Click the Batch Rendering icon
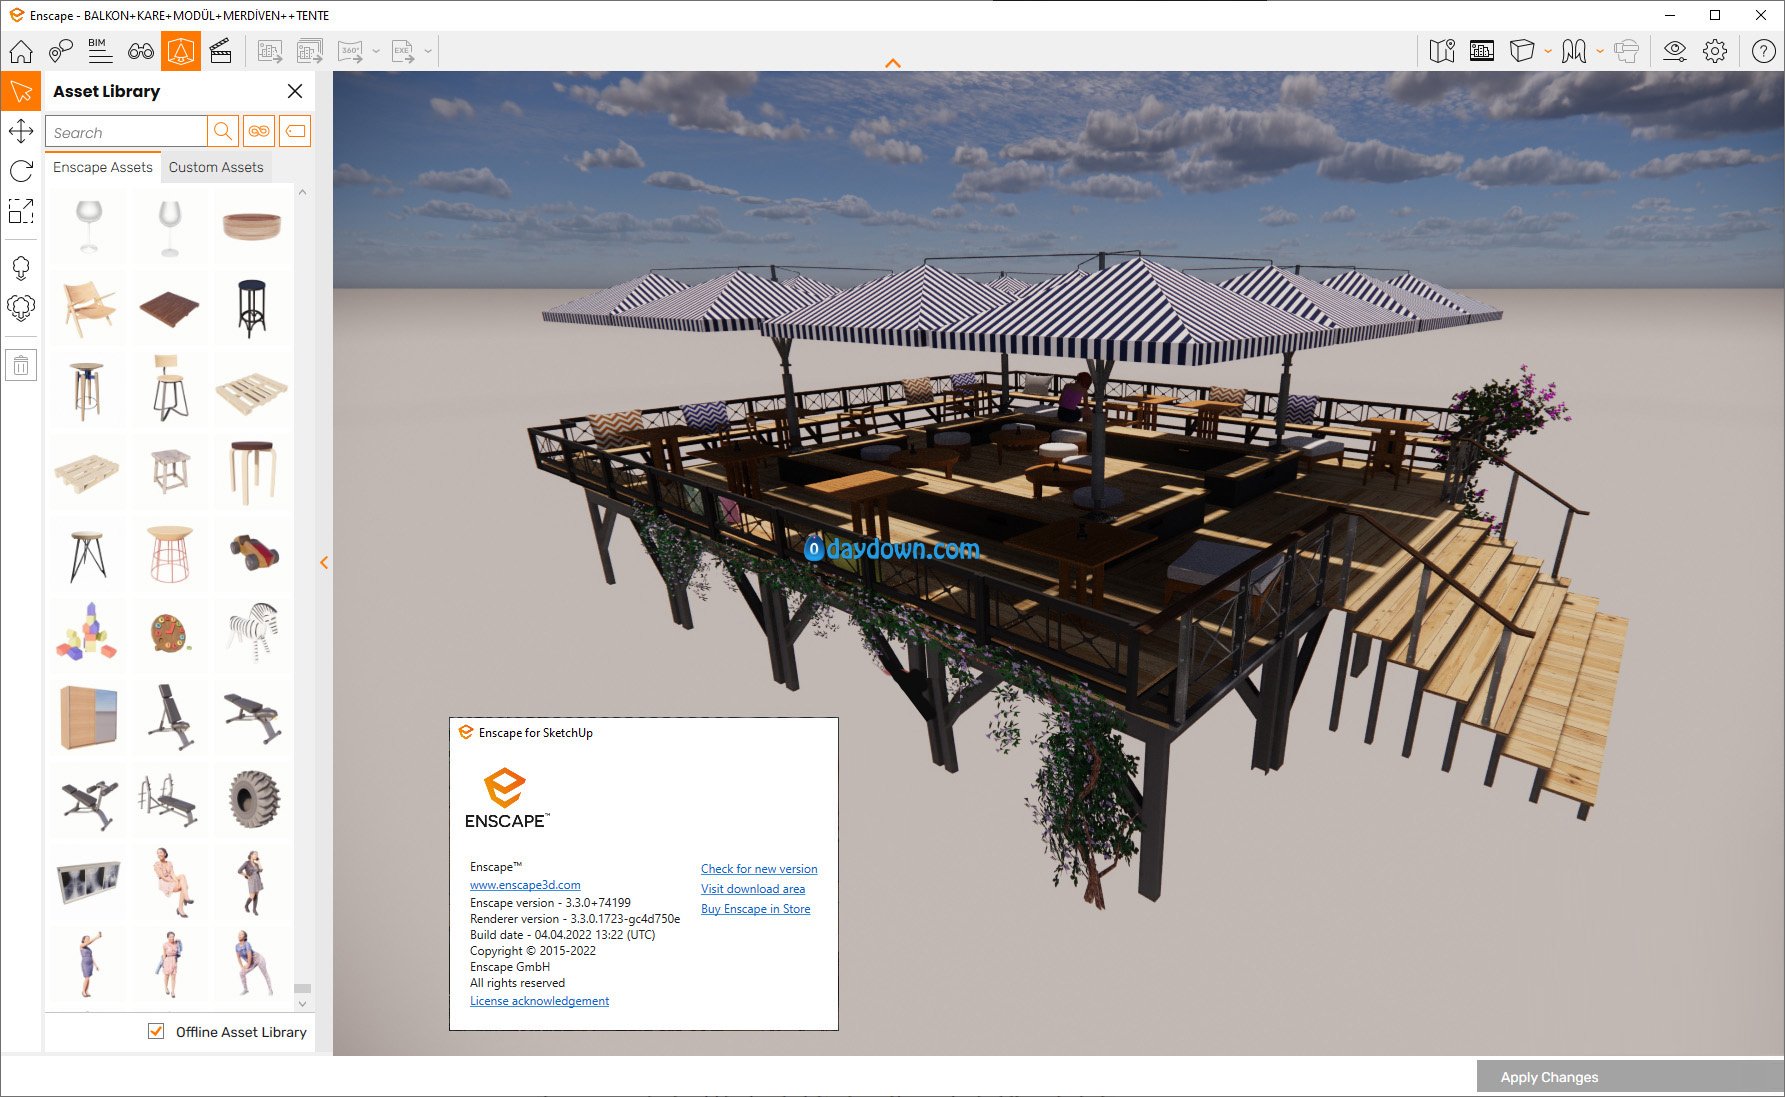This screenshot has height=1097, width=1785. click(x=310, y=51)
